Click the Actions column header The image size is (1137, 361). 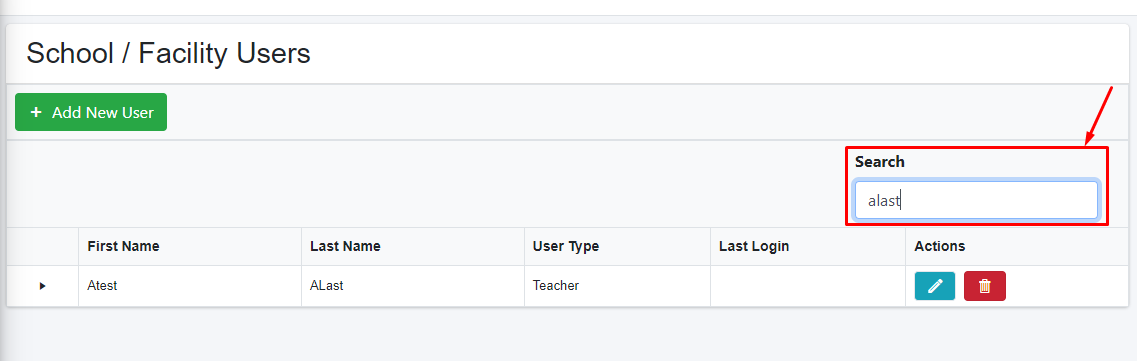click(940, 246)
